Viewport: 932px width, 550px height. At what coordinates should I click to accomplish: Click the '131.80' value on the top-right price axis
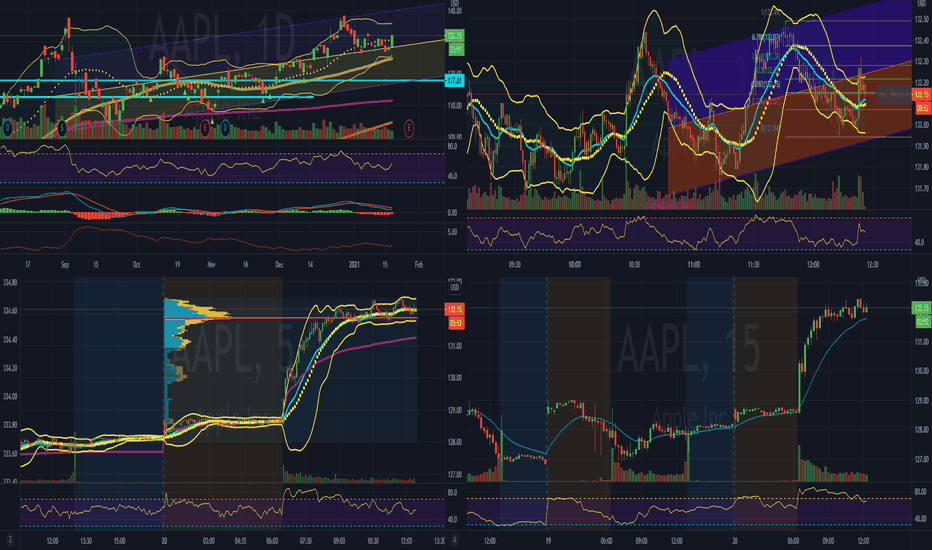(x=922, y=167)
